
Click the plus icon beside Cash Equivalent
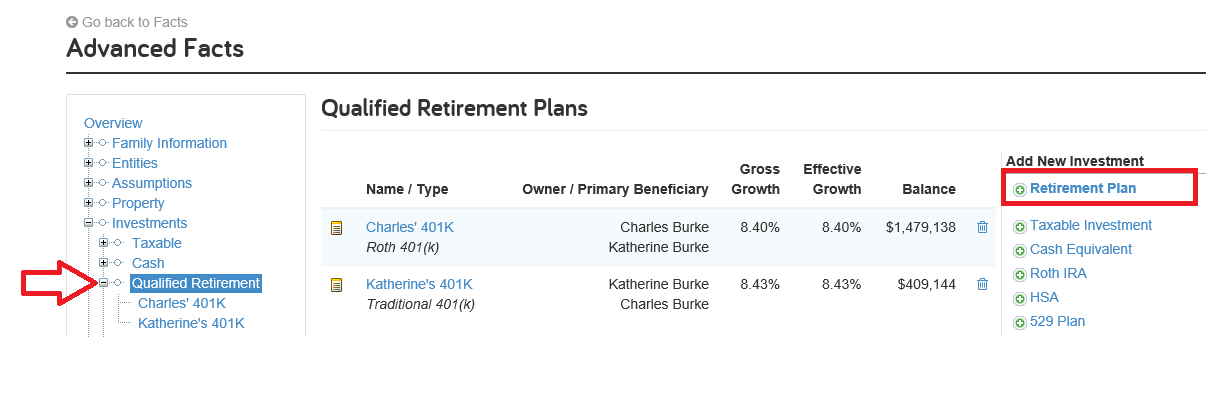click(1020, 251)
